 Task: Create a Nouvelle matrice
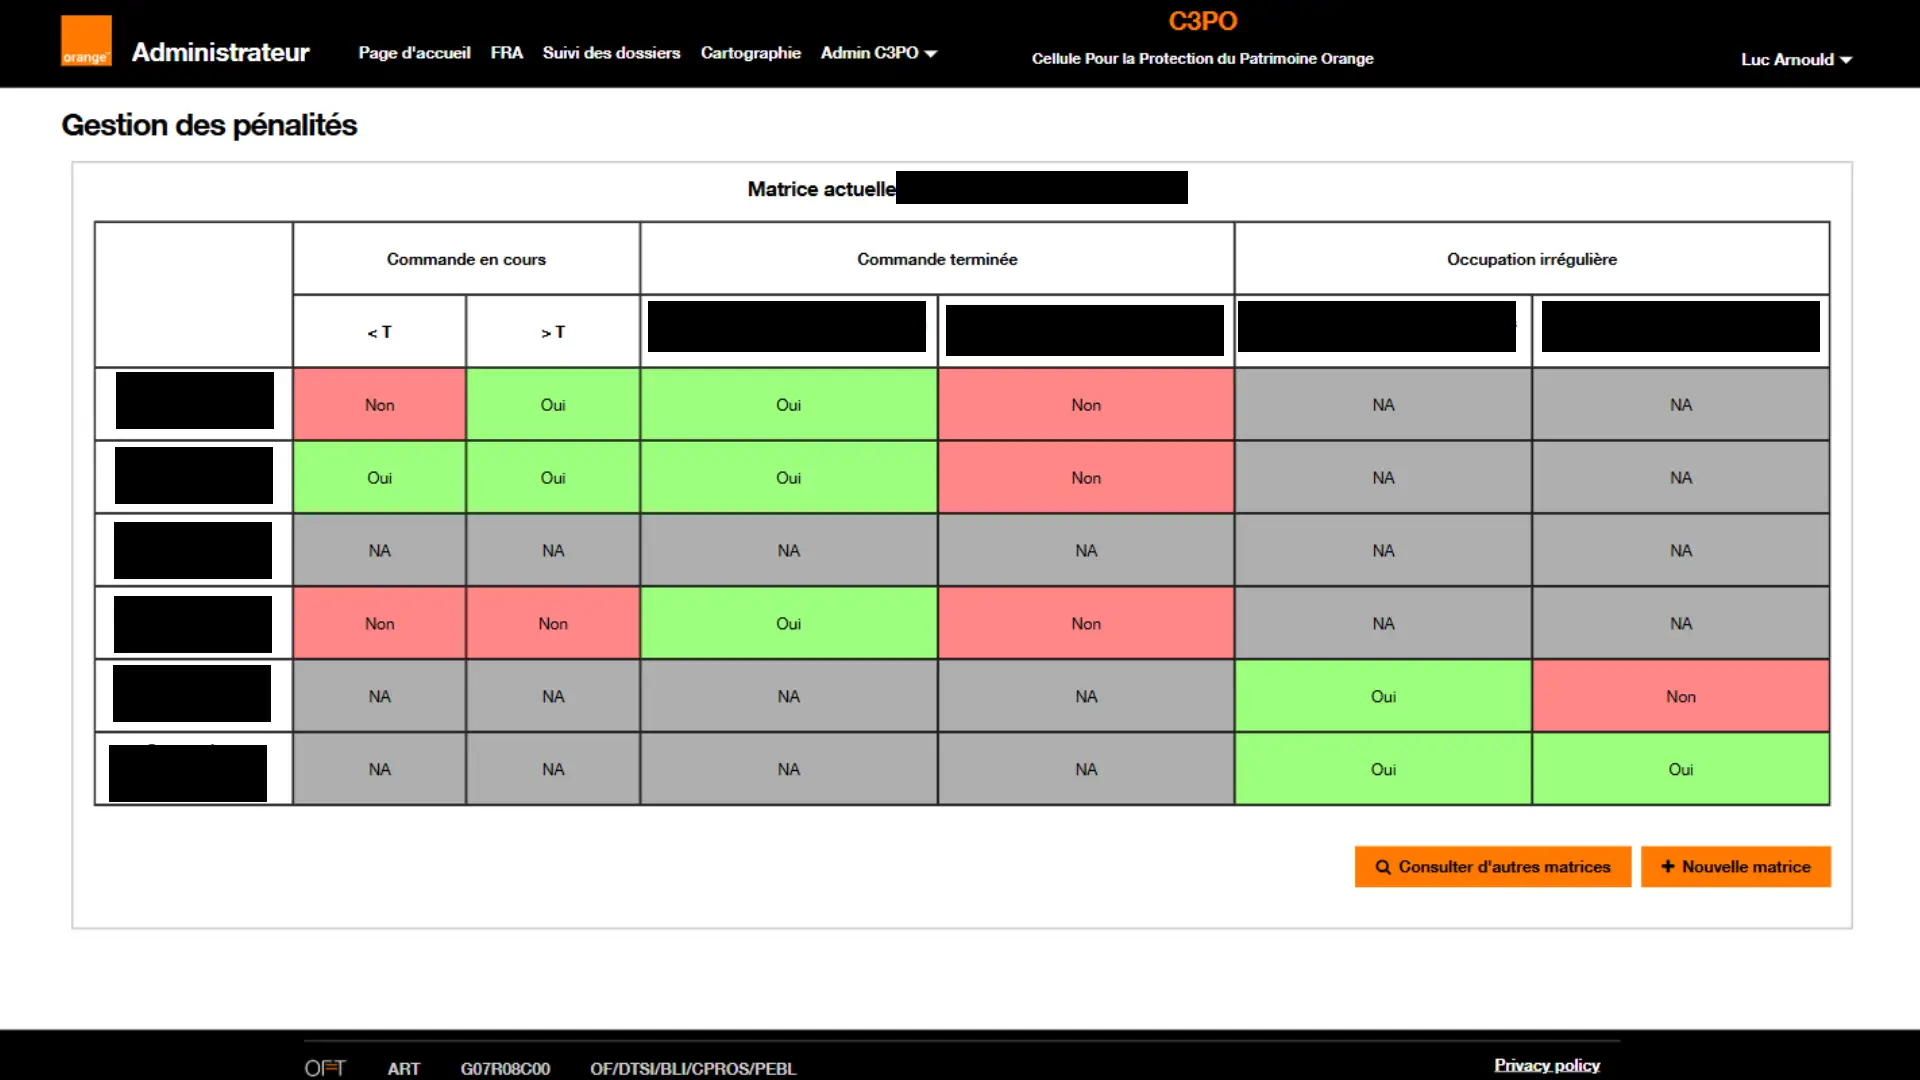(1735, 867)
